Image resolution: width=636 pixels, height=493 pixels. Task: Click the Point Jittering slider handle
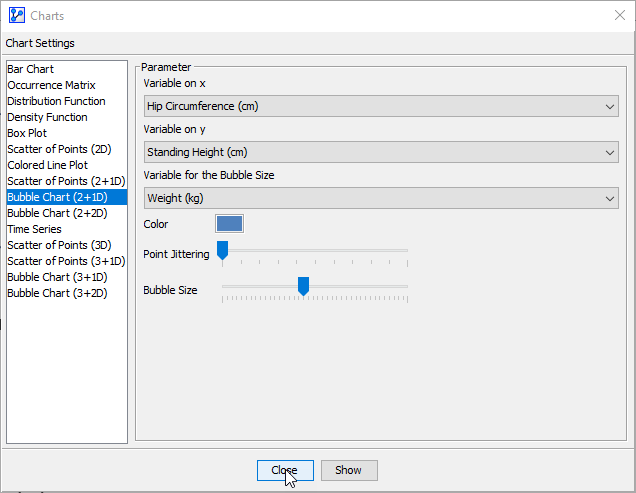(x=223, y=250)
